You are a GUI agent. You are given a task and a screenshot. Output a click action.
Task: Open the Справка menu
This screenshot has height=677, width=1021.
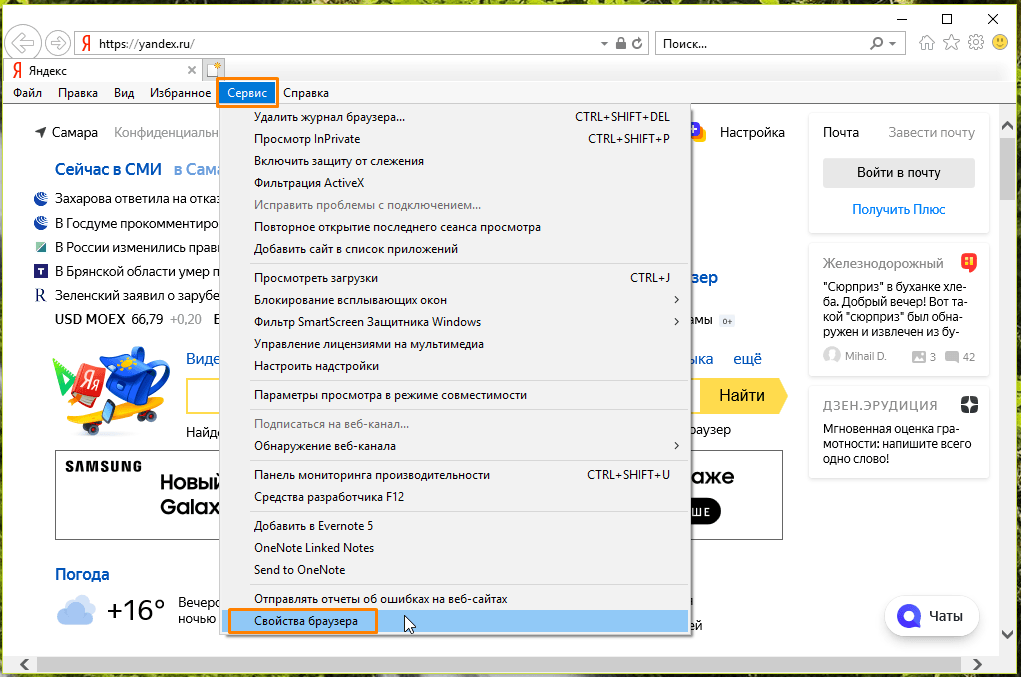[306, 93]
